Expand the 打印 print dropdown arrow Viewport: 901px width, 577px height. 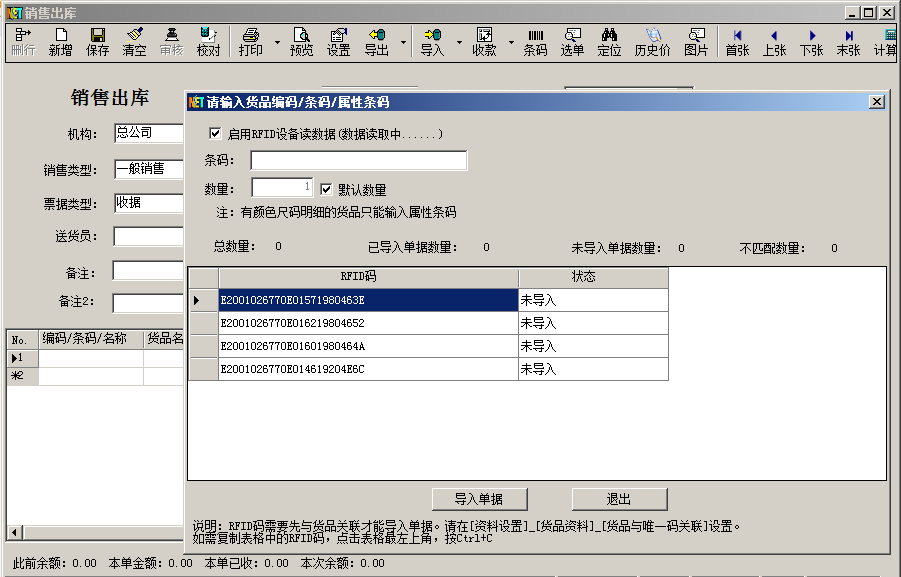277,42
